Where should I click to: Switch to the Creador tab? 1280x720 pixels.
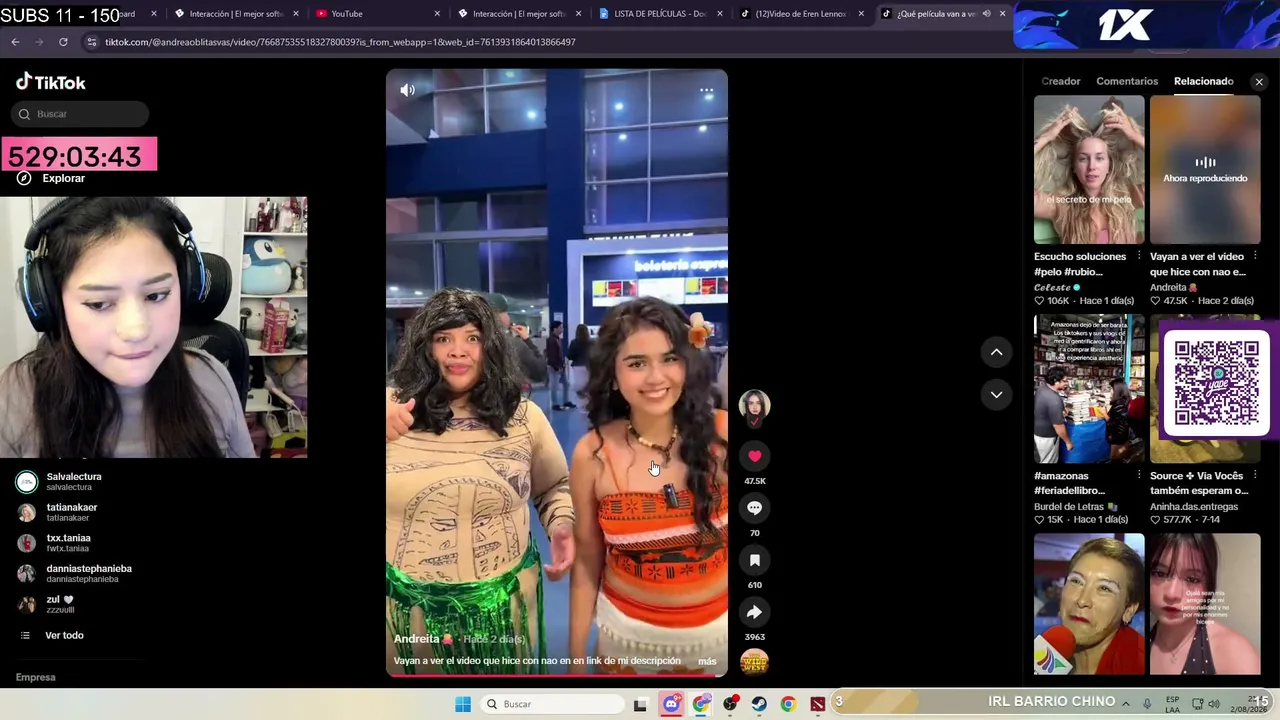[1061, 81]
